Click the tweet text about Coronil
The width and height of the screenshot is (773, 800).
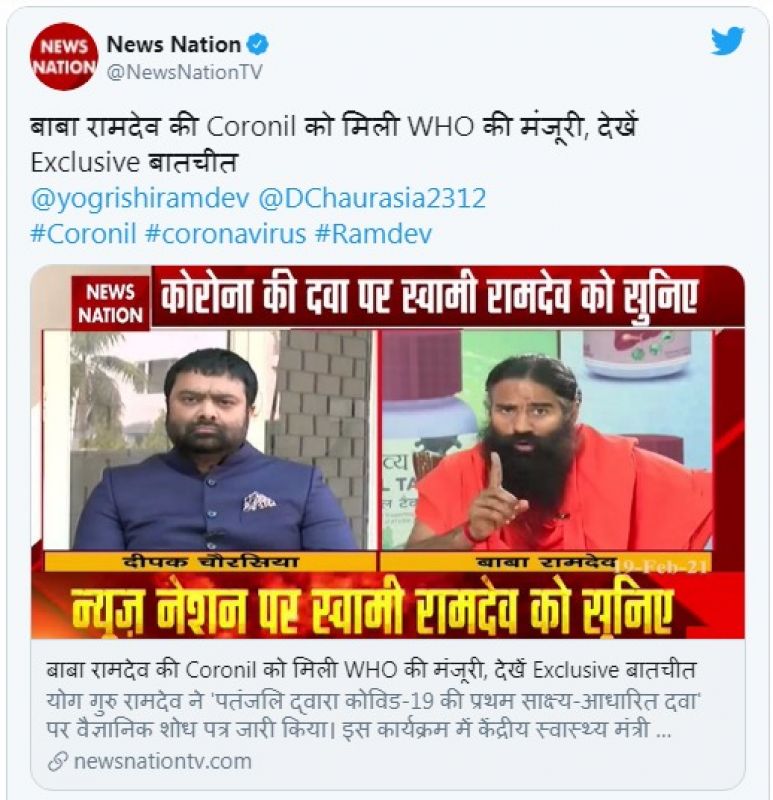click(x=334, y=144)
